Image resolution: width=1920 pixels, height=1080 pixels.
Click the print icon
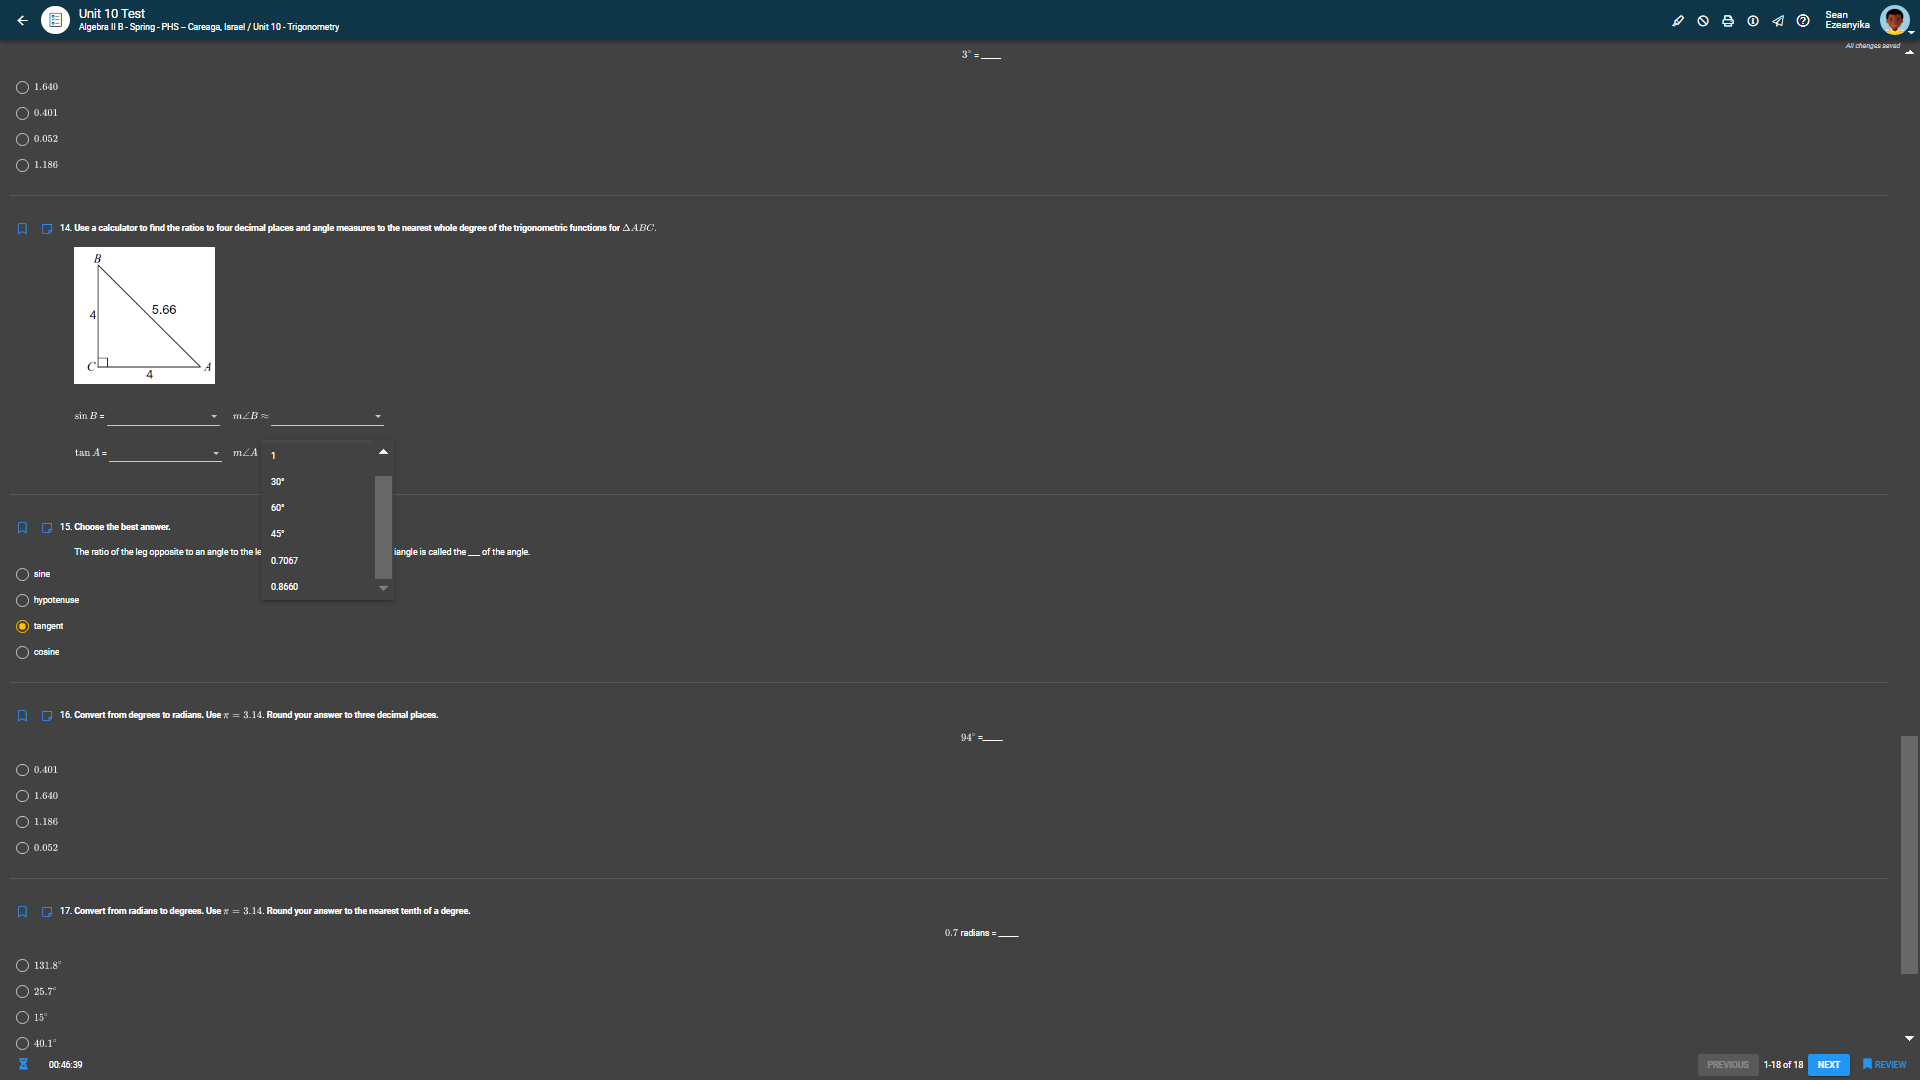tap(1728, 21)
